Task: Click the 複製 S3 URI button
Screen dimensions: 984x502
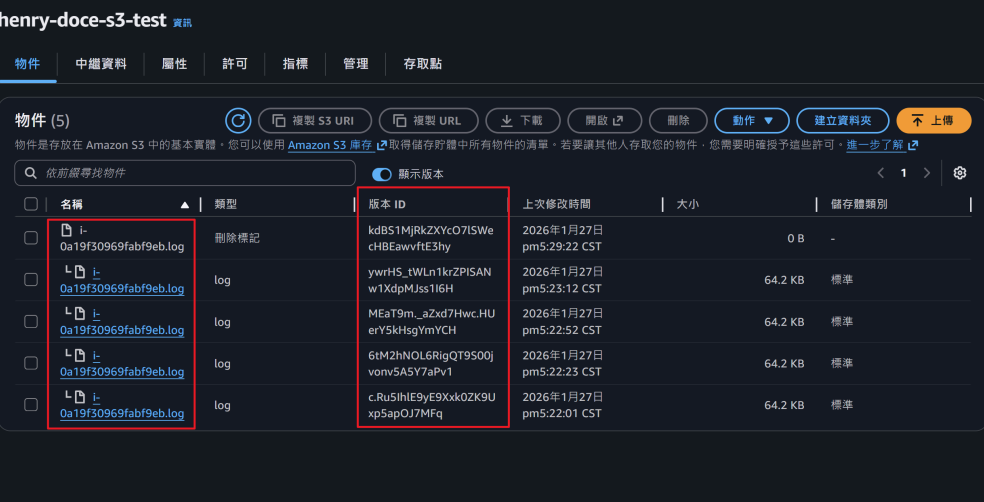Action: coord(315,120)
